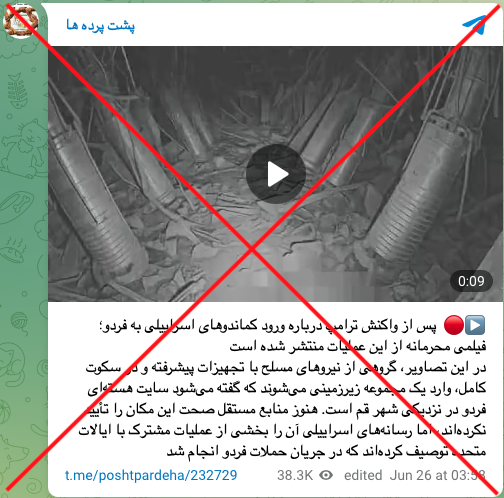504x498 pixels.
Task: Click the Telegram paper plane icon
Action: click(475, 24)
